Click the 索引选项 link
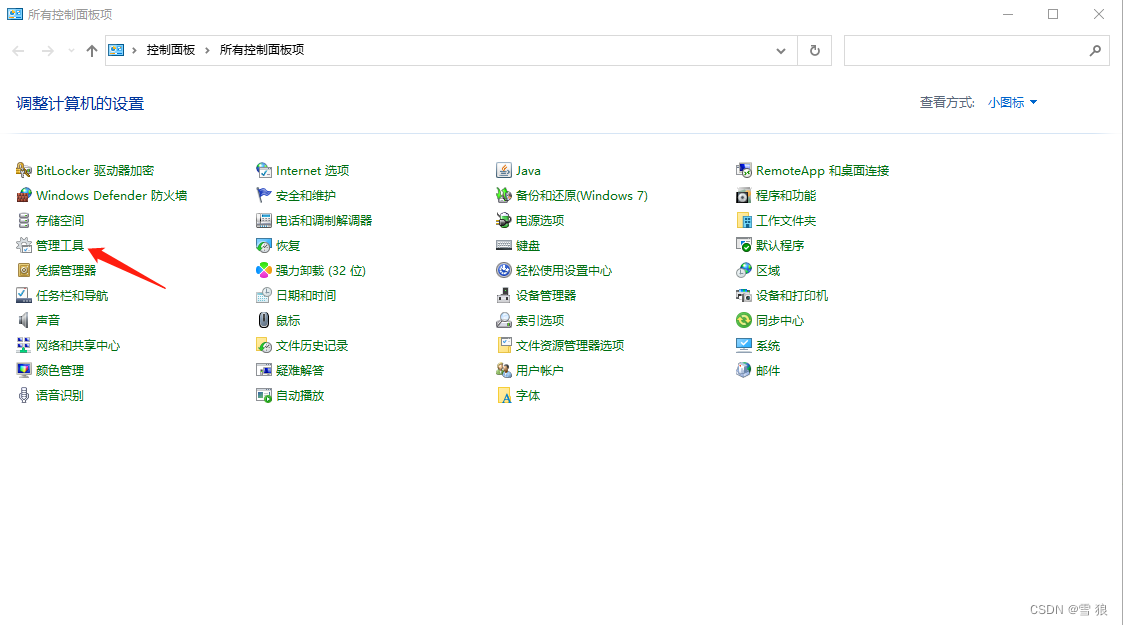The height and width of the screenshot is (625, 1123). (540, 320)
